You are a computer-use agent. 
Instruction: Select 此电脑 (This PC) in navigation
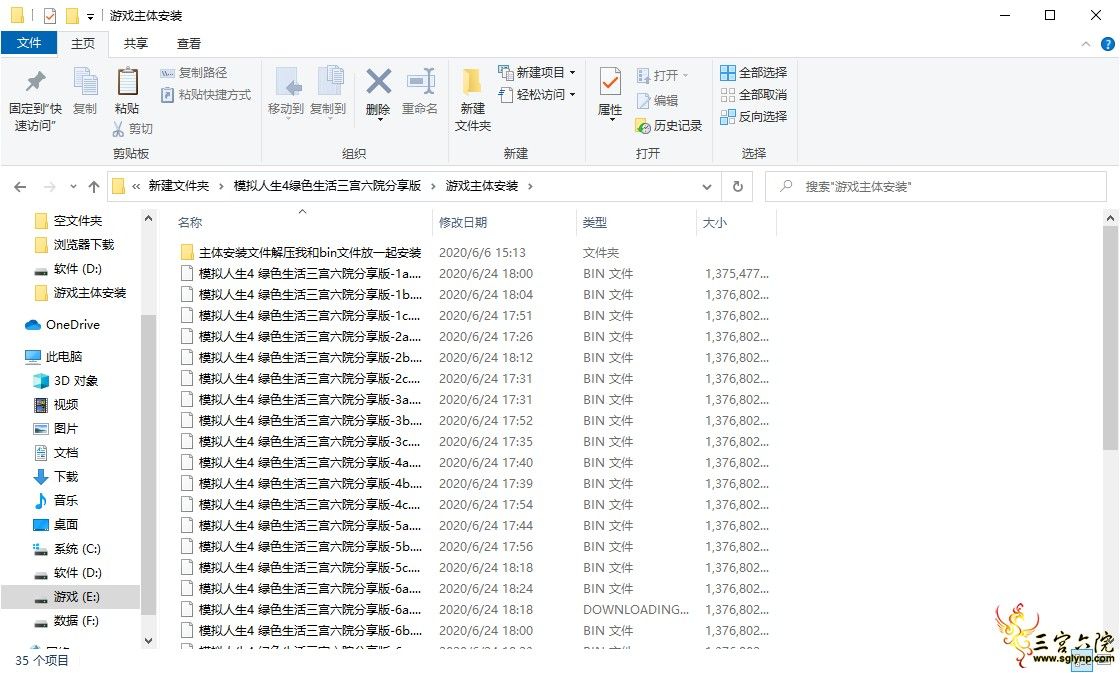(54, 357)
